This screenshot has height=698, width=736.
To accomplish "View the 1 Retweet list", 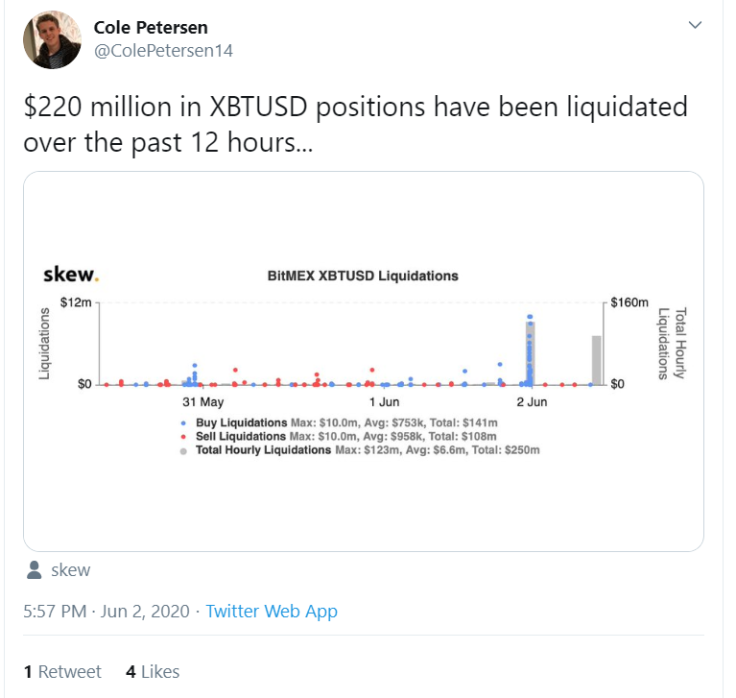I will click(62, 672).
